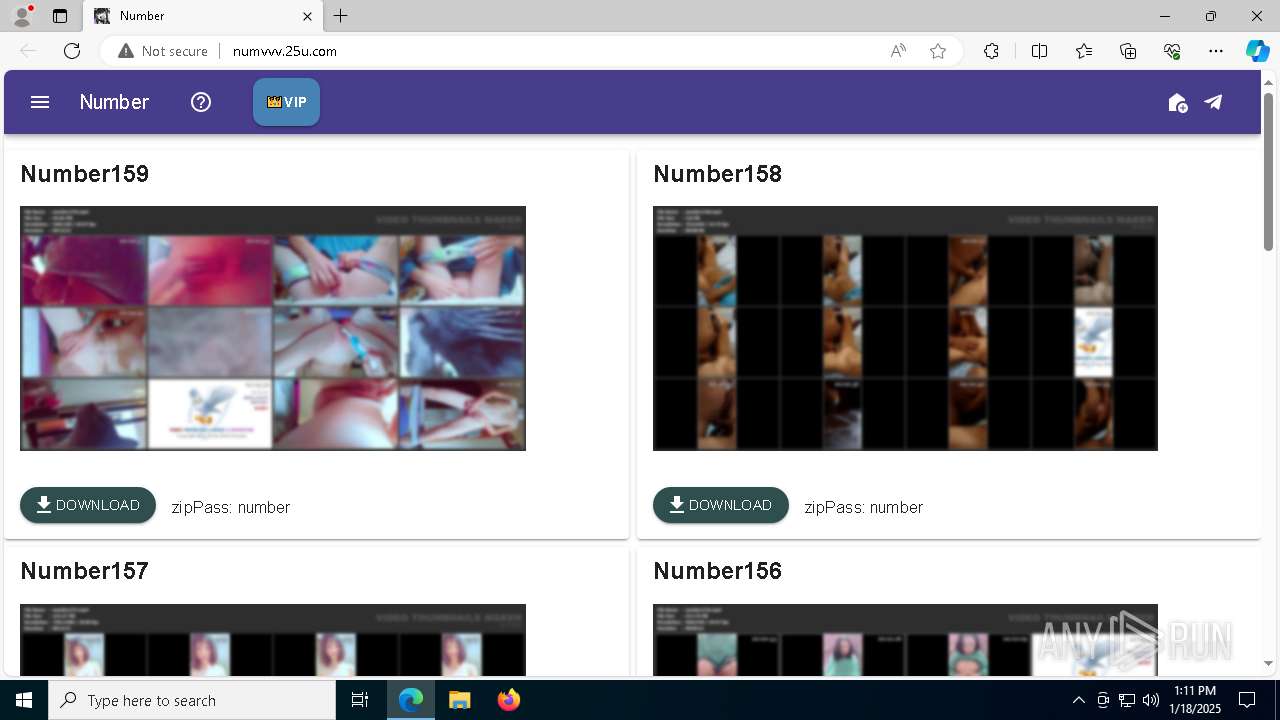Open the Number159 heading
This screenshot has width=1280, height=720.
click(x=85, y=174)
